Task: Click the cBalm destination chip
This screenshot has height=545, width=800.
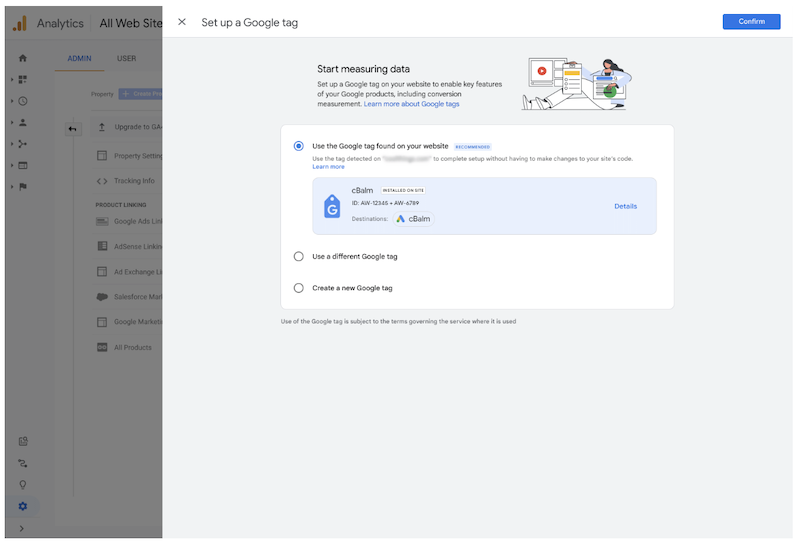Action: click(x=413, y=219)
